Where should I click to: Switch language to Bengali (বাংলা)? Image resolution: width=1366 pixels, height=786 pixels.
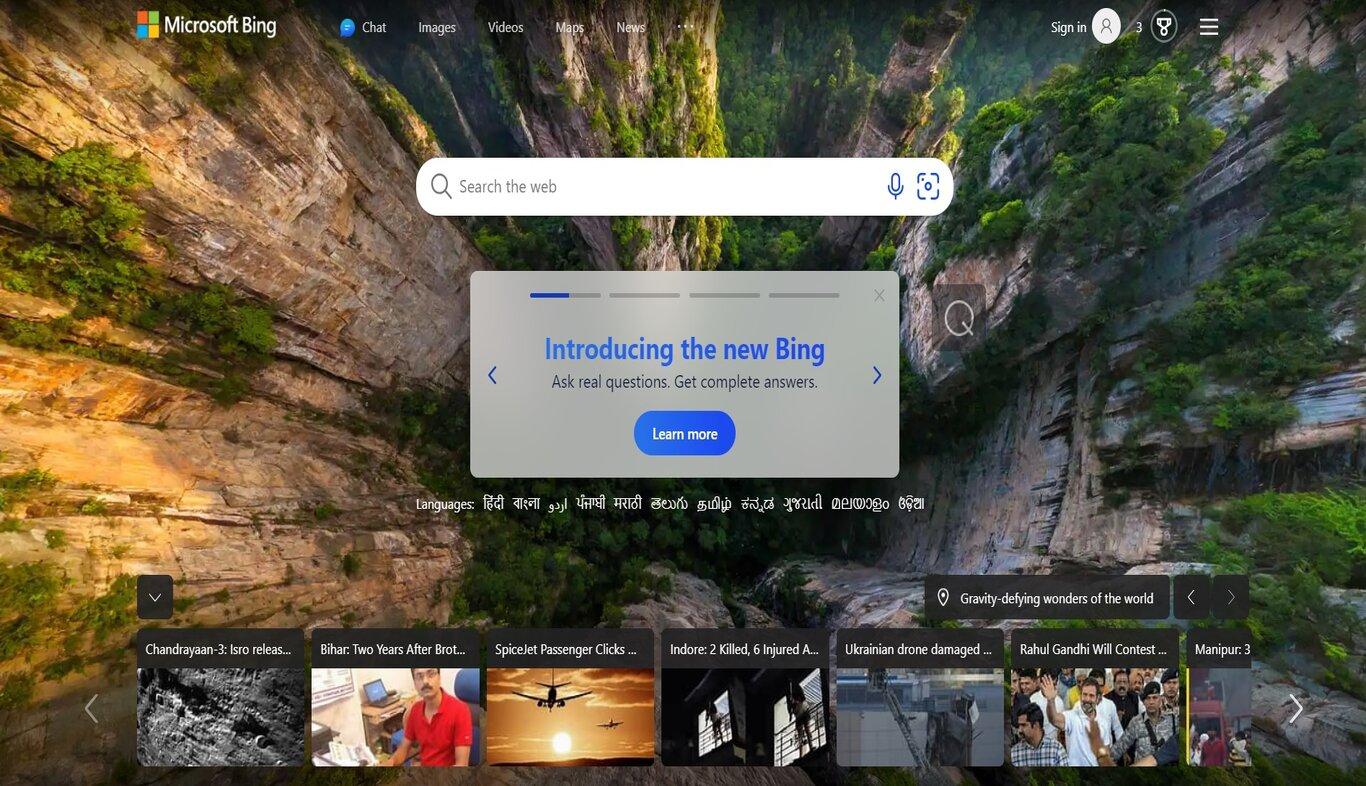(x=526, y=503)
